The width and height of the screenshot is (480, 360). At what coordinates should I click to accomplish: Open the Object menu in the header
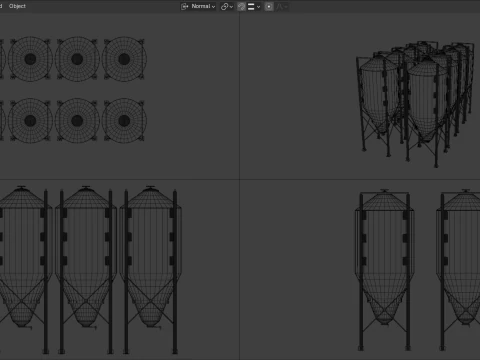click(17, 6)
